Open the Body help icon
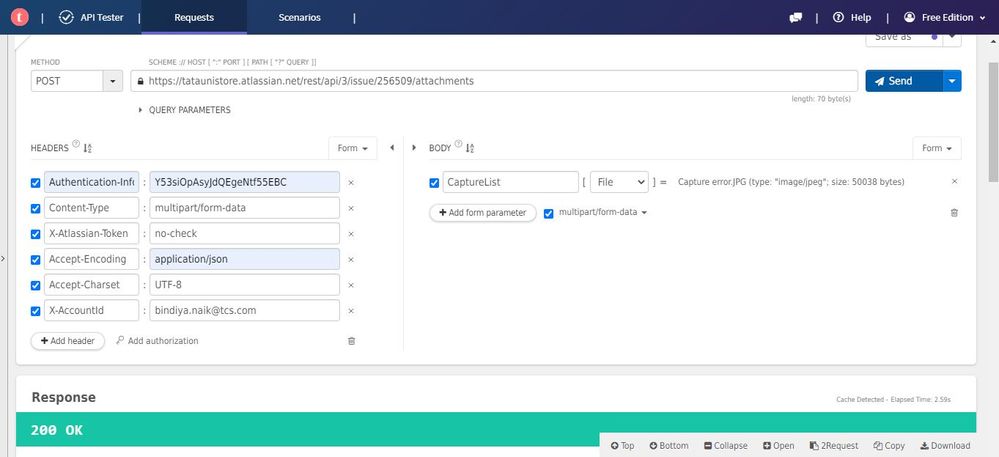This screenshot has height=457, width=999. 458,144
